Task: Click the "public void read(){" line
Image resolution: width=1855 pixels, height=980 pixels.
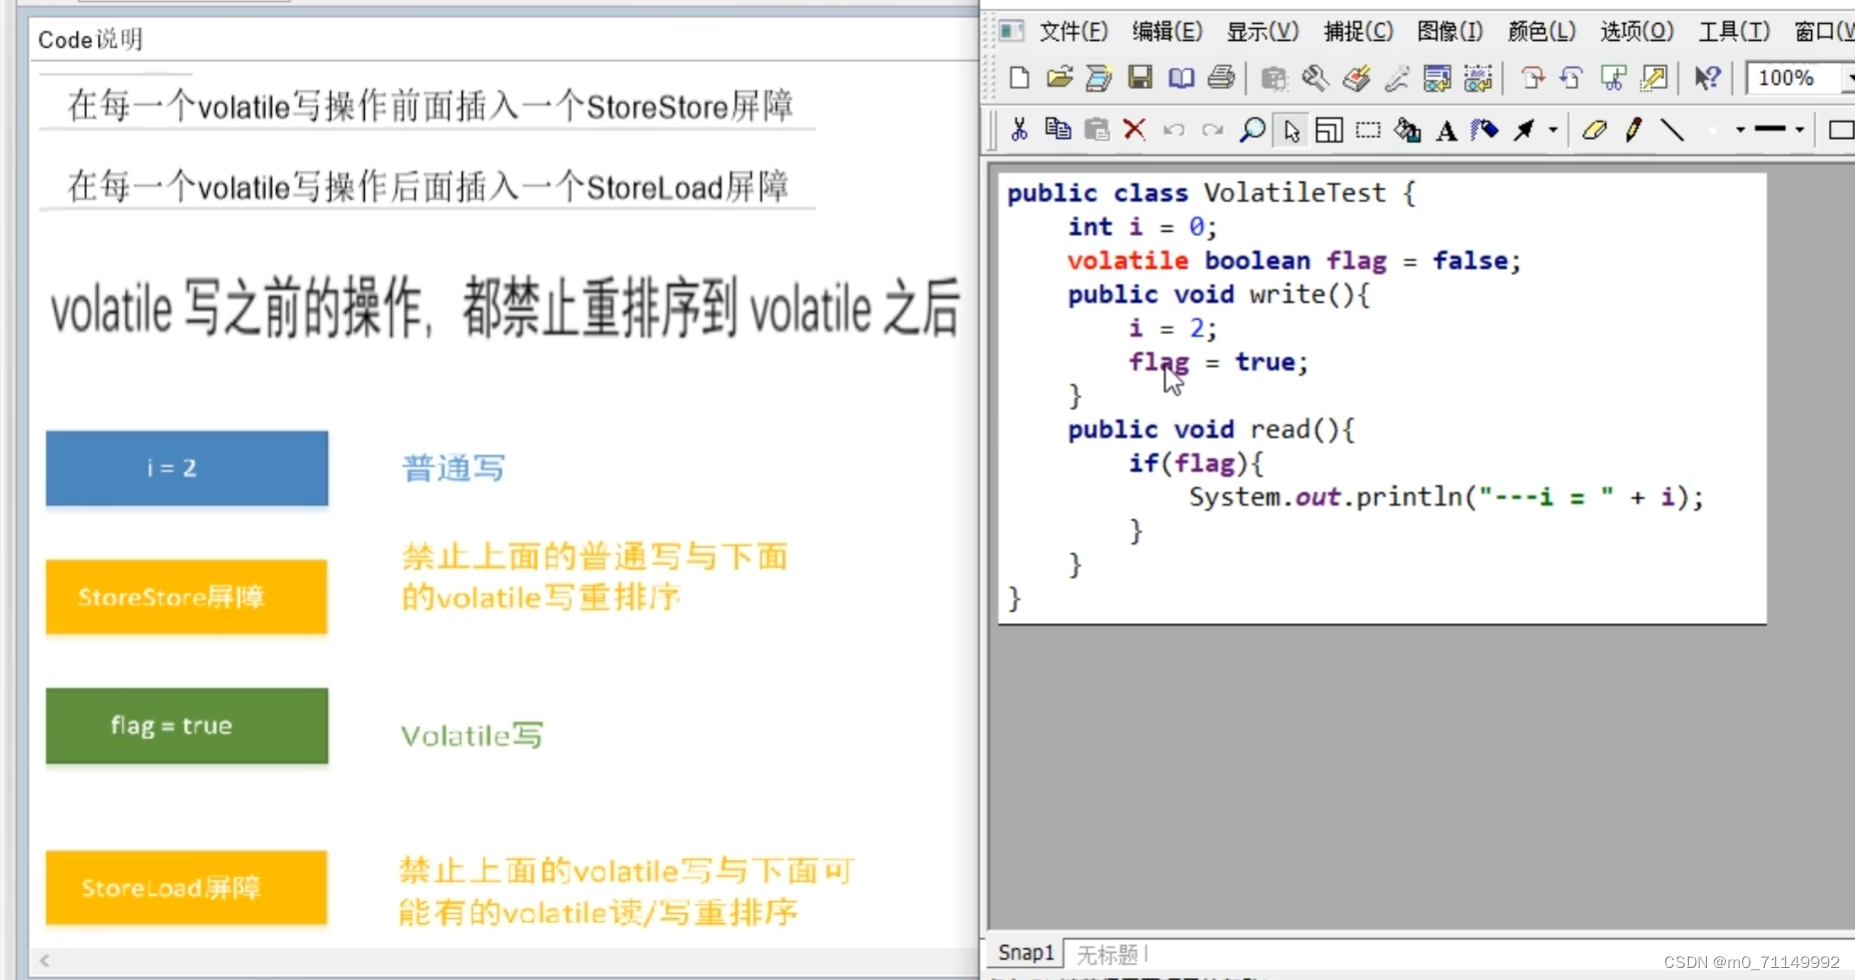Action: (1210, 430)
